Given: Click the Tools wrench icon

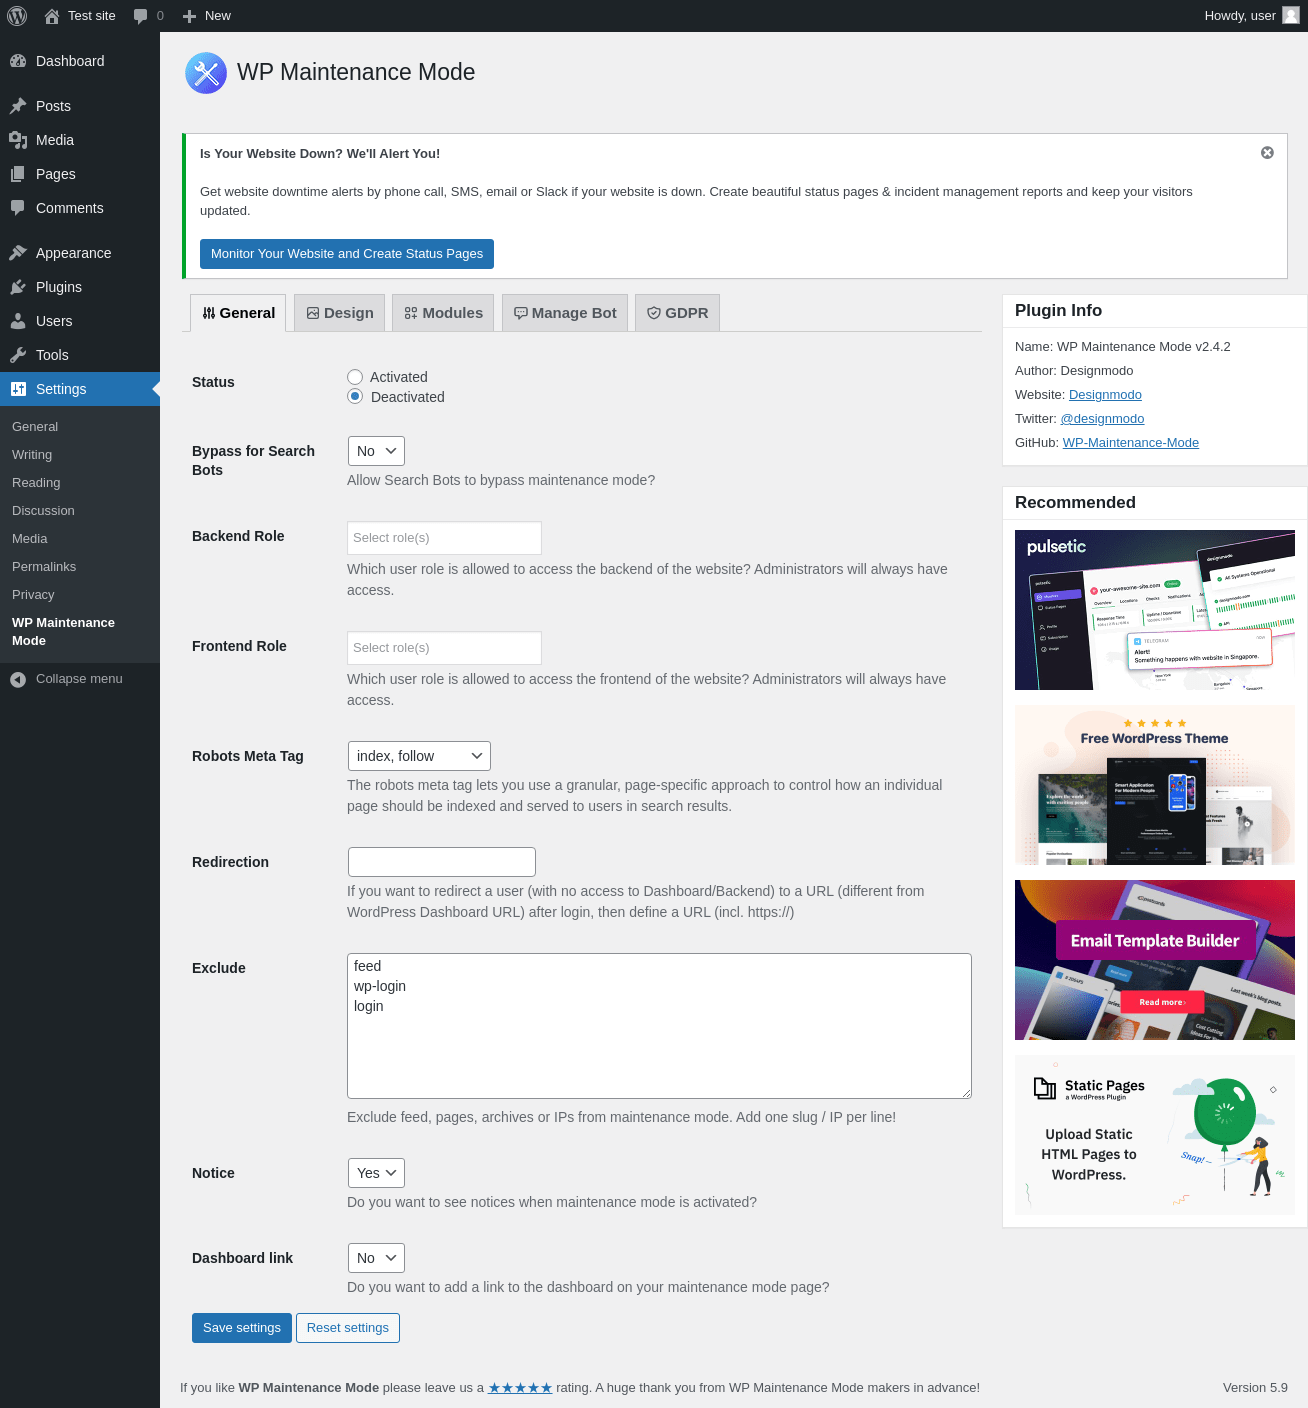Looking at the screenshot, I should coord(18,355).
